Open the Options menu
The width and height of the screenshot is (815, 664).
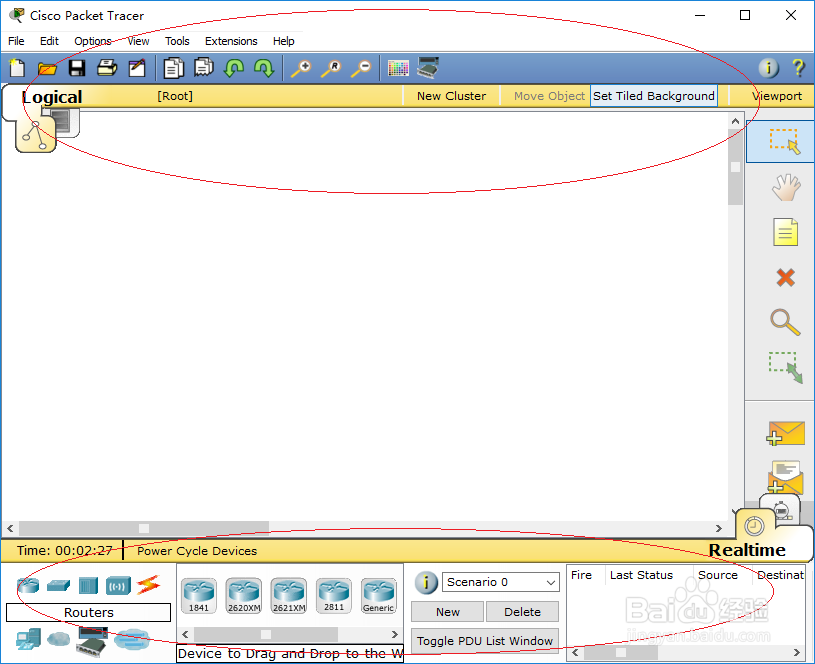tap(93, 41)
